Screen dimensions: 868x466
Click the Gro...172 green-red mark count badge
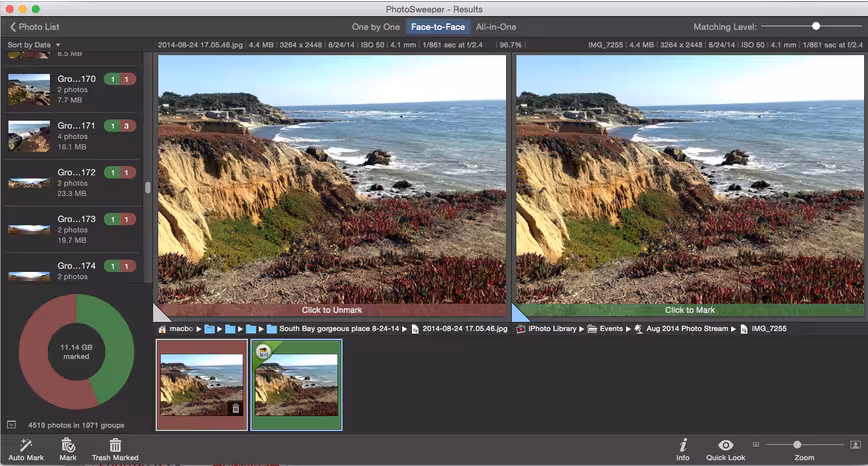120,172
